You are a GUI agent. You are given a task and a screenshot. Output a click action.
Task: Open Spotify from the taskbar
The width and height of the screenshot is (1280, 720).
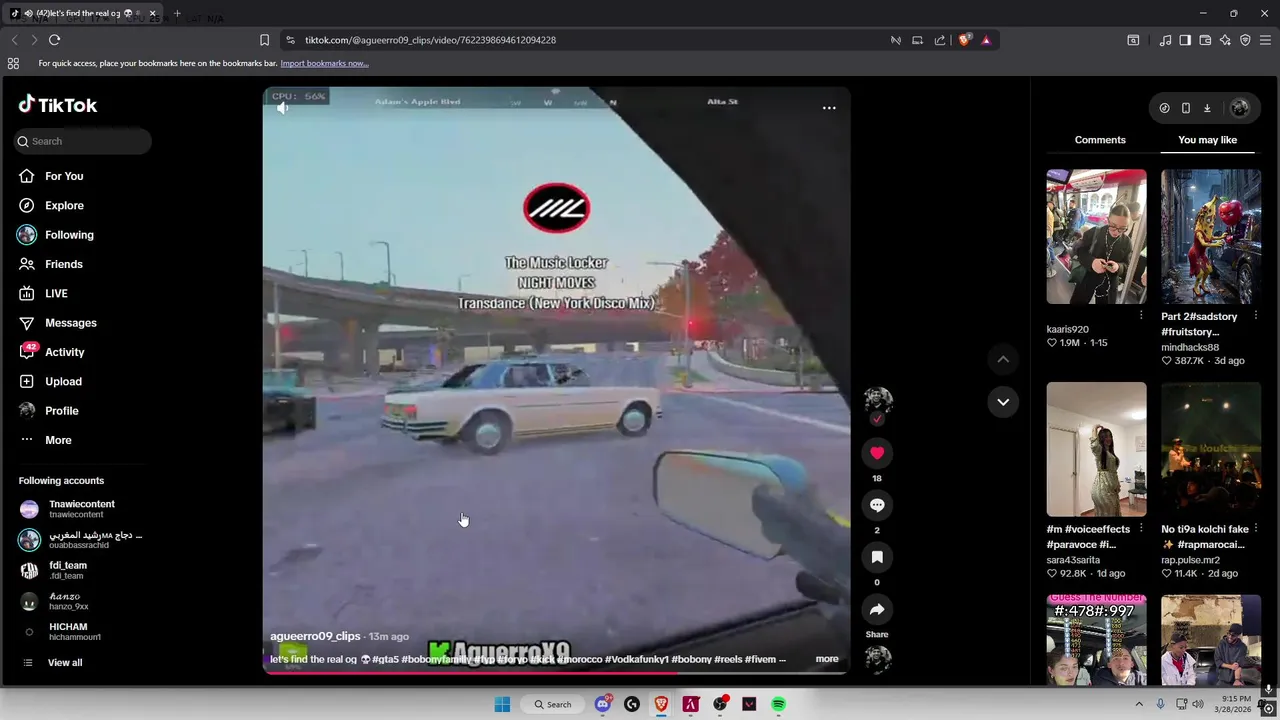tap(778, 704)
